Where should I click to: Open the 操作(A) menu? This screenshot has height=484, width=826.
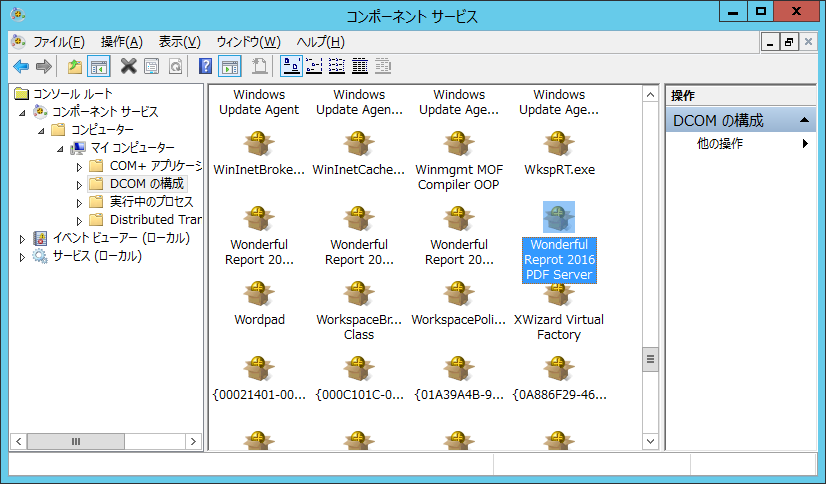[x=122, y=42]
